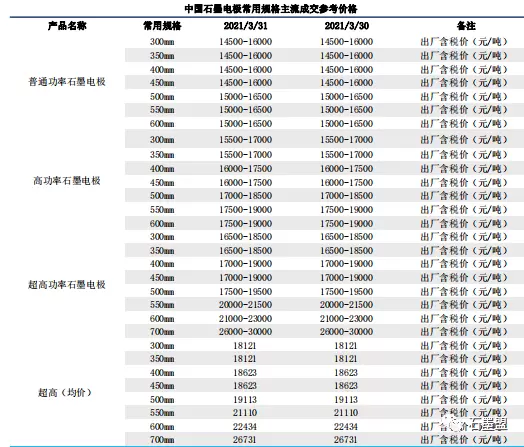Click the 500mm spec beside 19113
The image size is (524, 447).
(x=162, y=400)
